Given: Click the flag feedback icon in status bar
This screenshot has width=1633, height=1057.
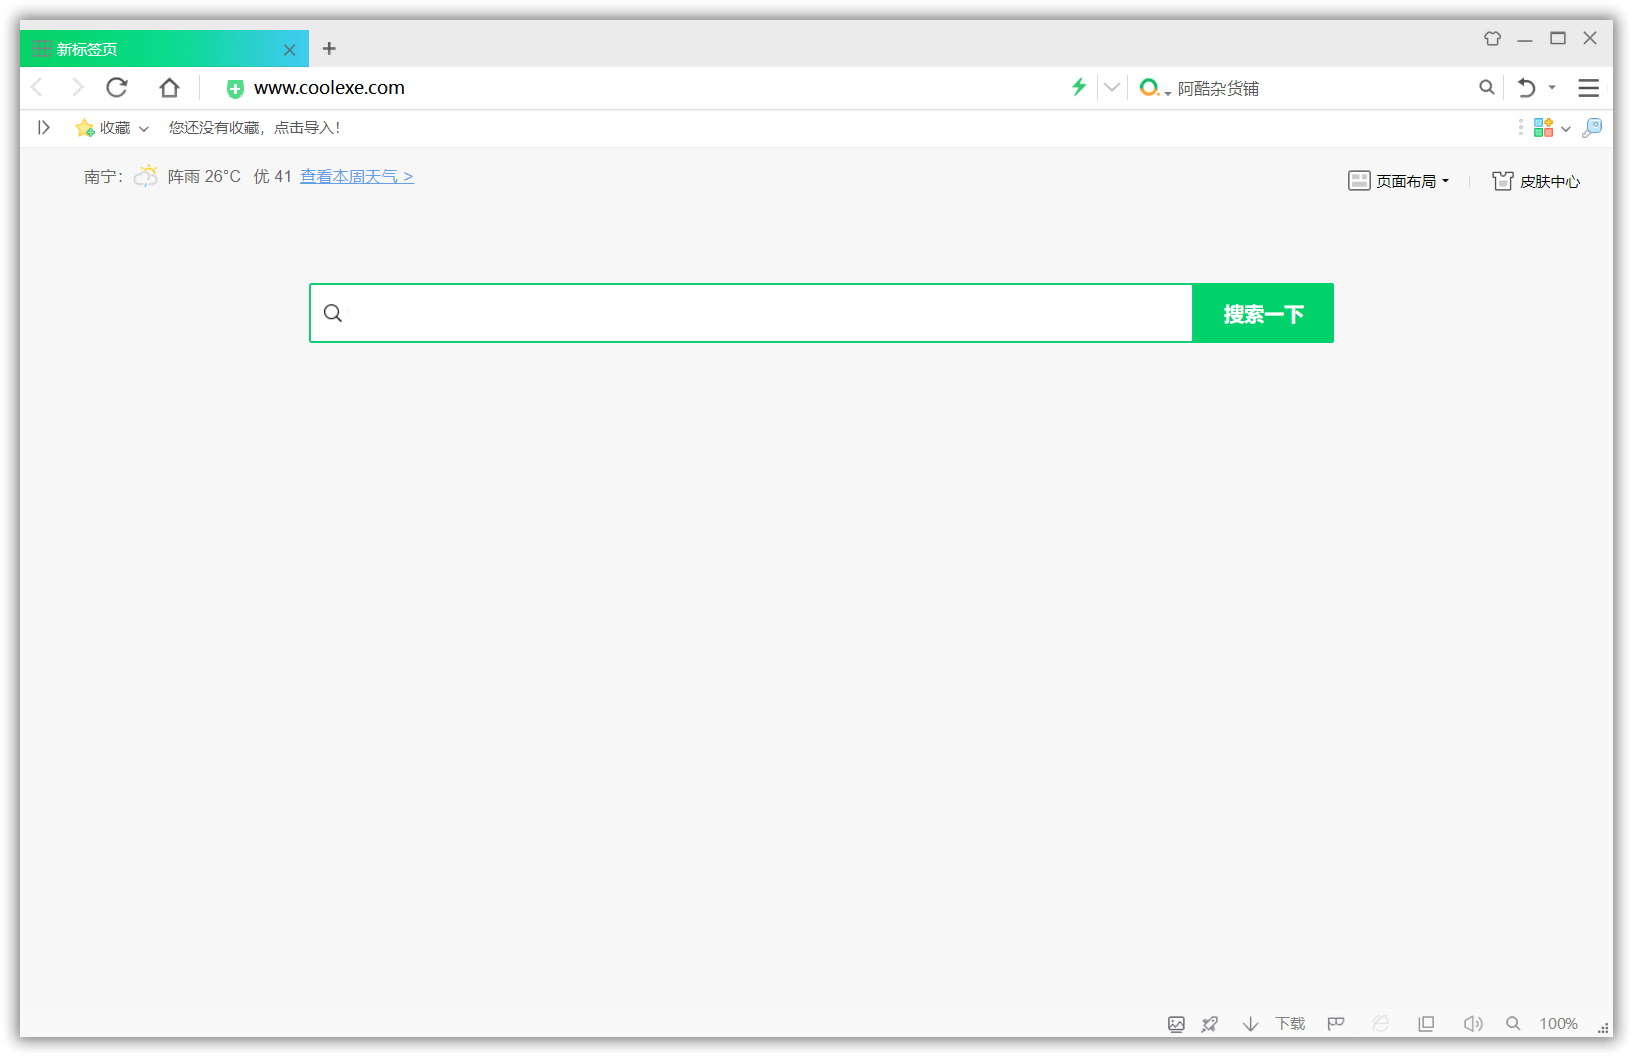Looking at the screenshot, I should click(1336, 1023).
